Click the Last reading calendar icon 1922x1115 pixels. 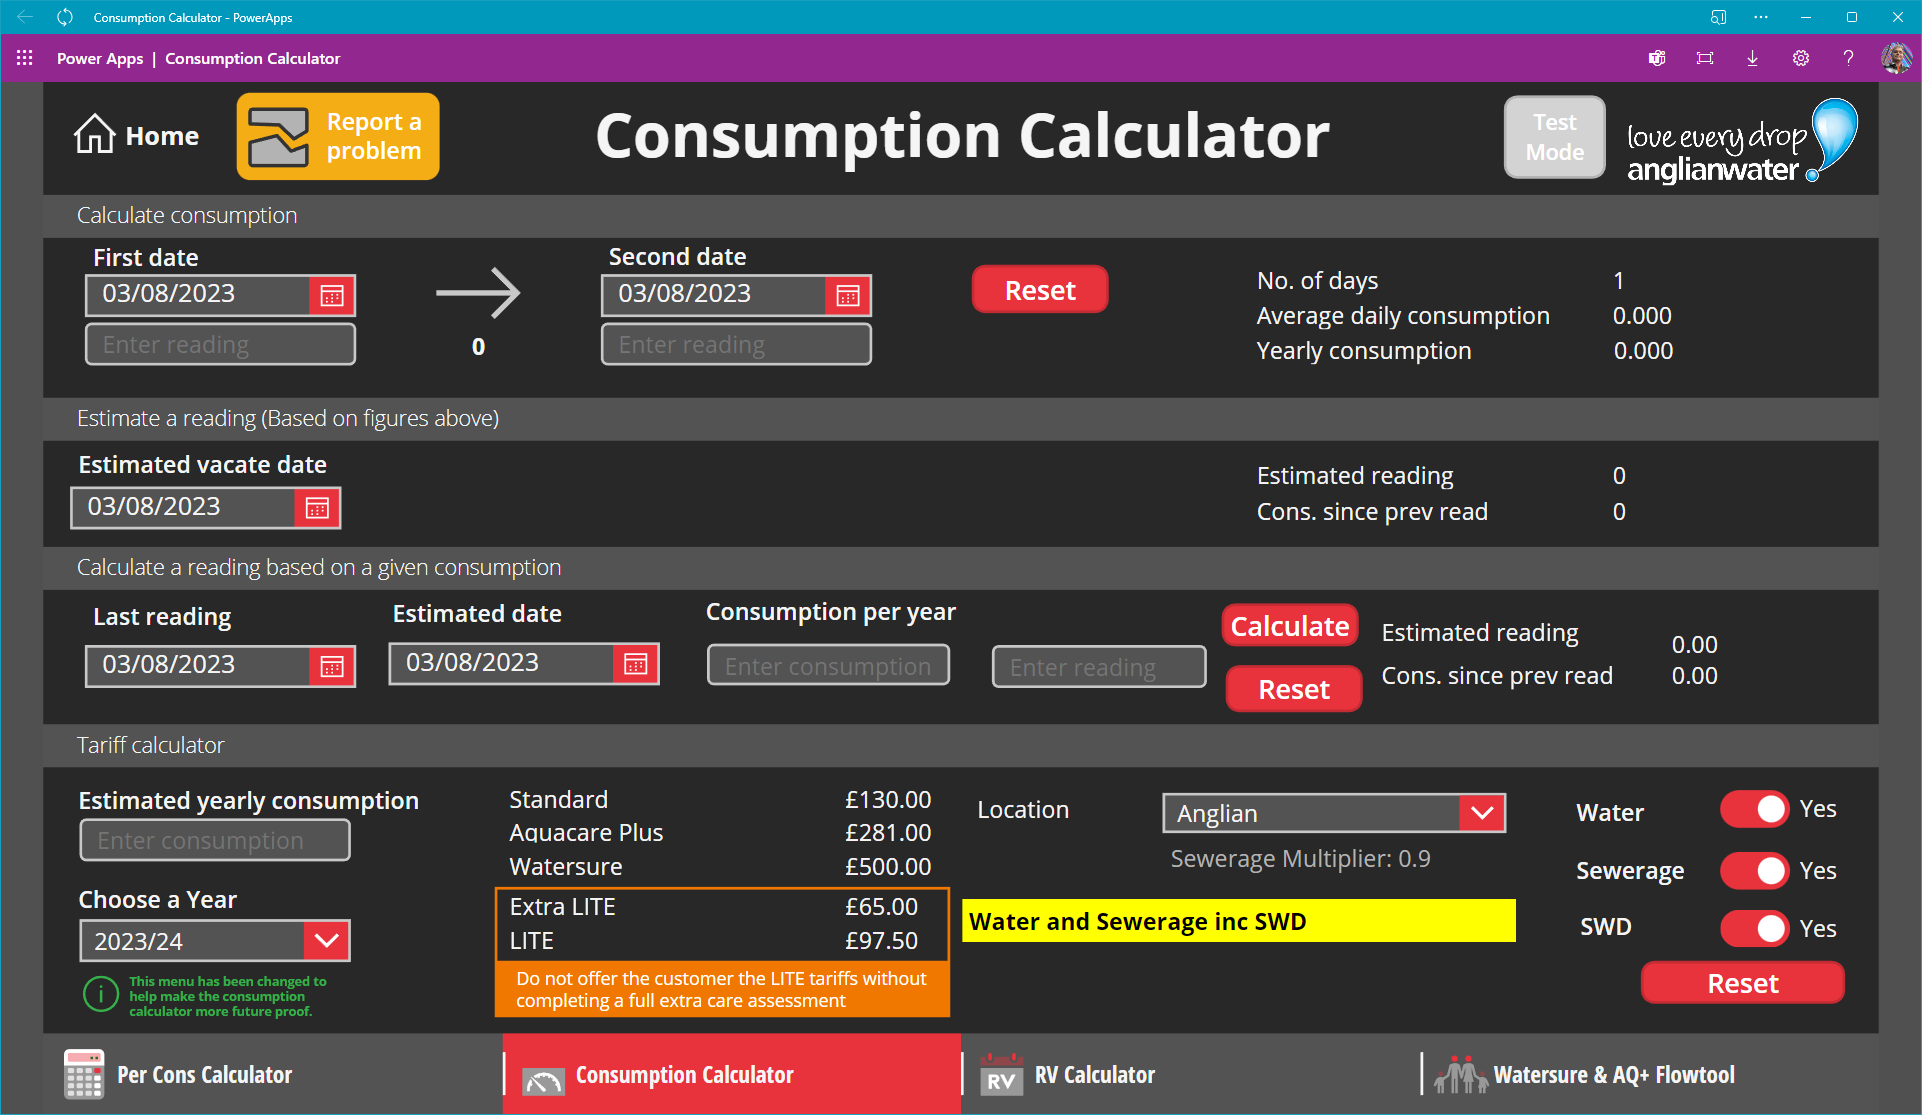click(x=332, y=667)
